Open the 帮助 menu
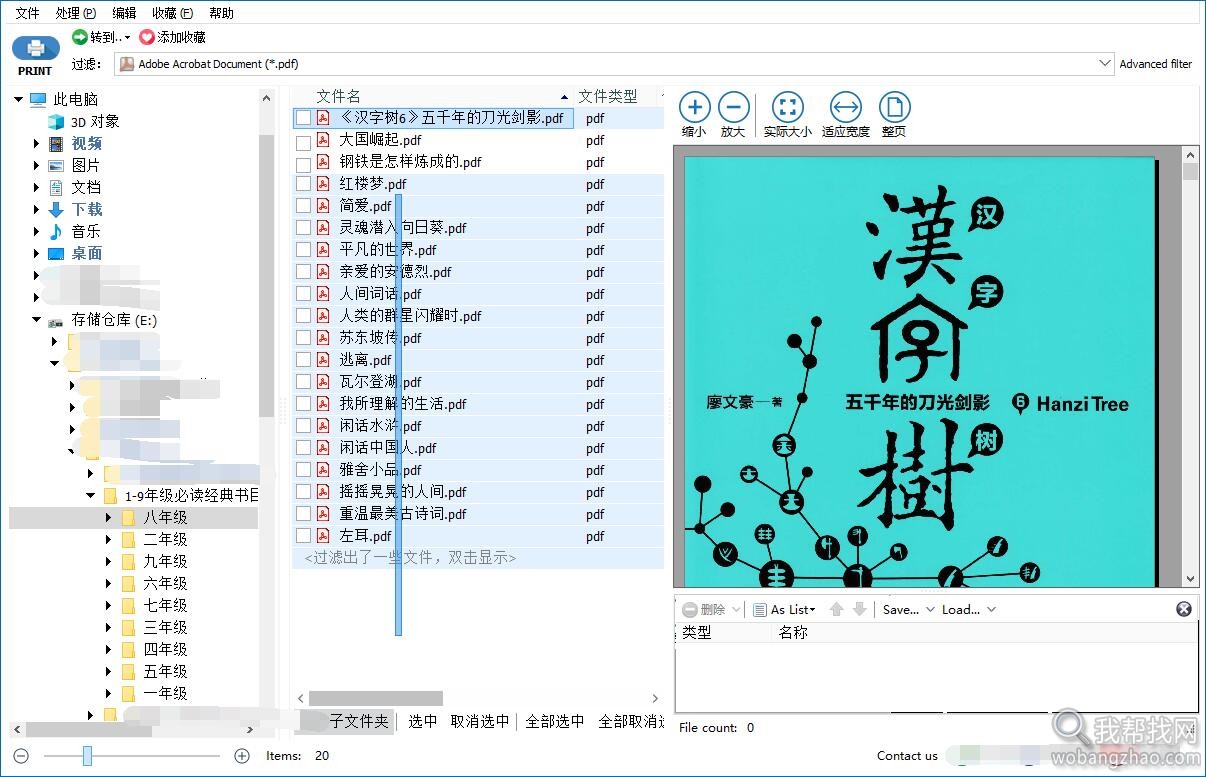 pos(221,13)
